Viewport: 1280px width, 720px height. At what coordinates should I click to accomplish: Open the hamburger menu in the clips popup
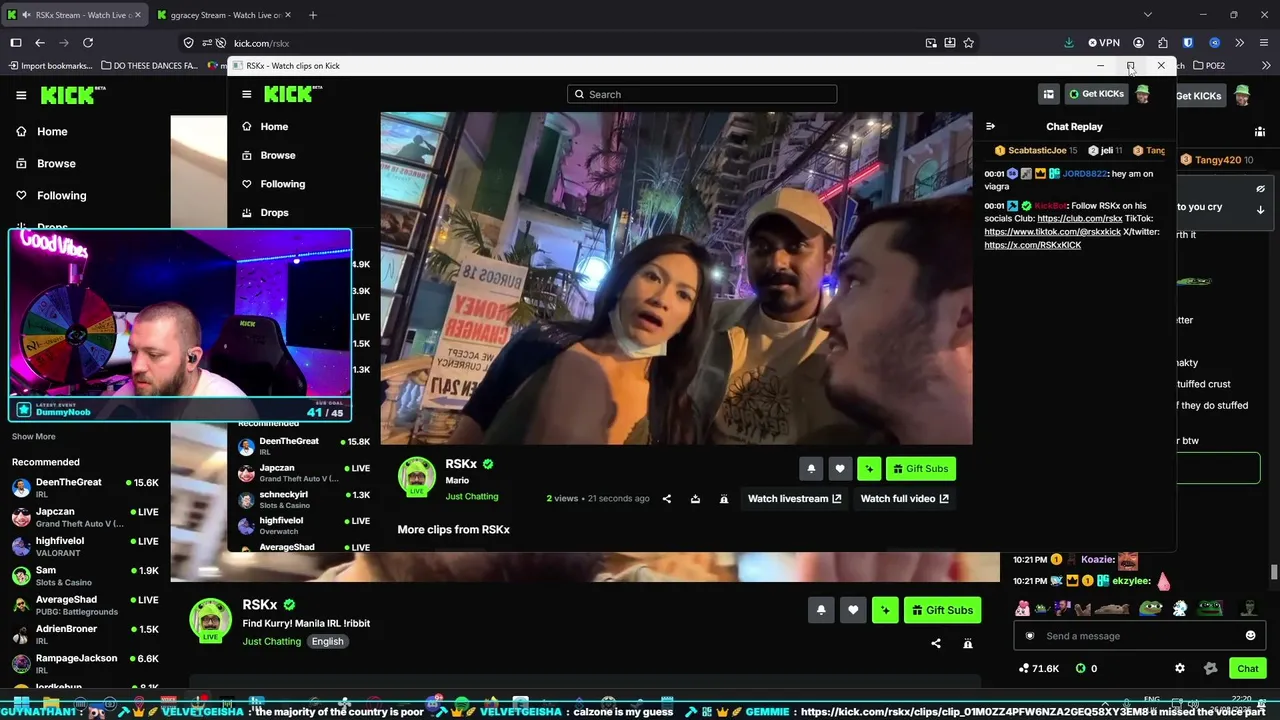pos(247,94)
